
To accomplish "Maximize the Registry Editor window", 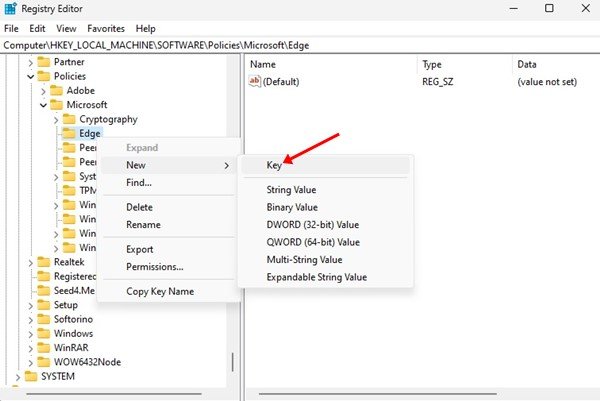I will (x=549, y=8).
